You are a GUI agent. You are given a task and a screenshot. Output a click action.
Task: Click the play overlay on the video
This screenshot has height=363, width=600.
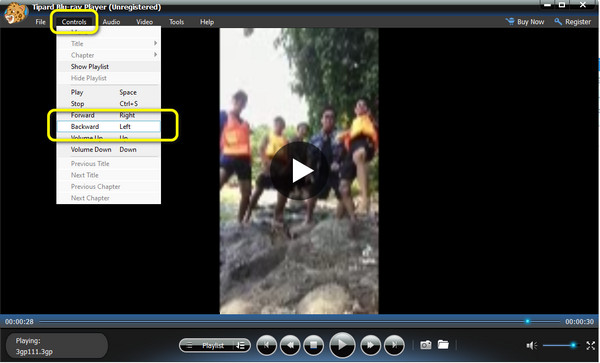299,171
